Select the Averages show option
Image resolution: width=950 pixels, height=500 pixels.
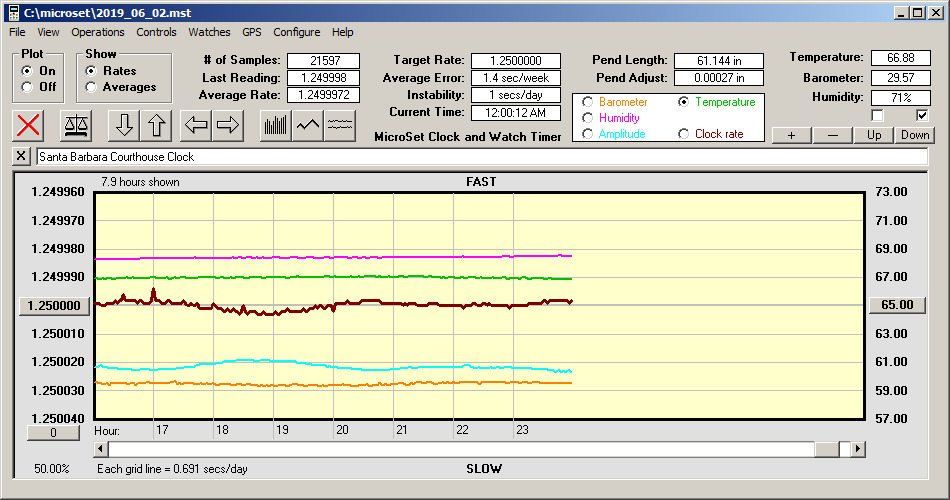tap(91, 87)
